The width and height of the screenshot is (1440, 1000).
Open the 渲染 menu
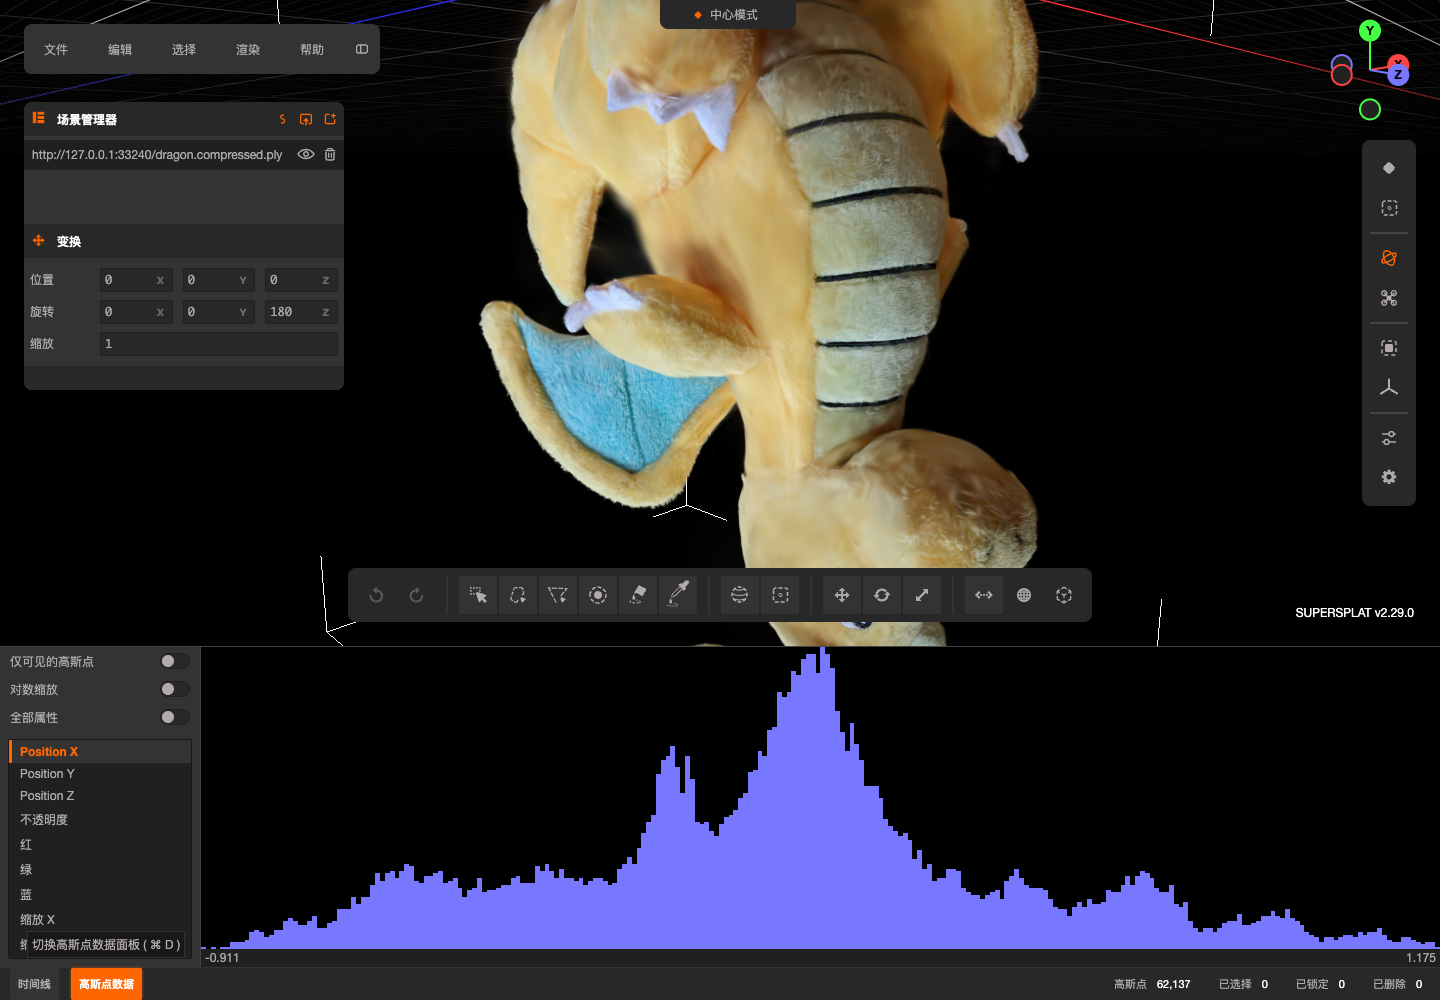coord(248,49)
